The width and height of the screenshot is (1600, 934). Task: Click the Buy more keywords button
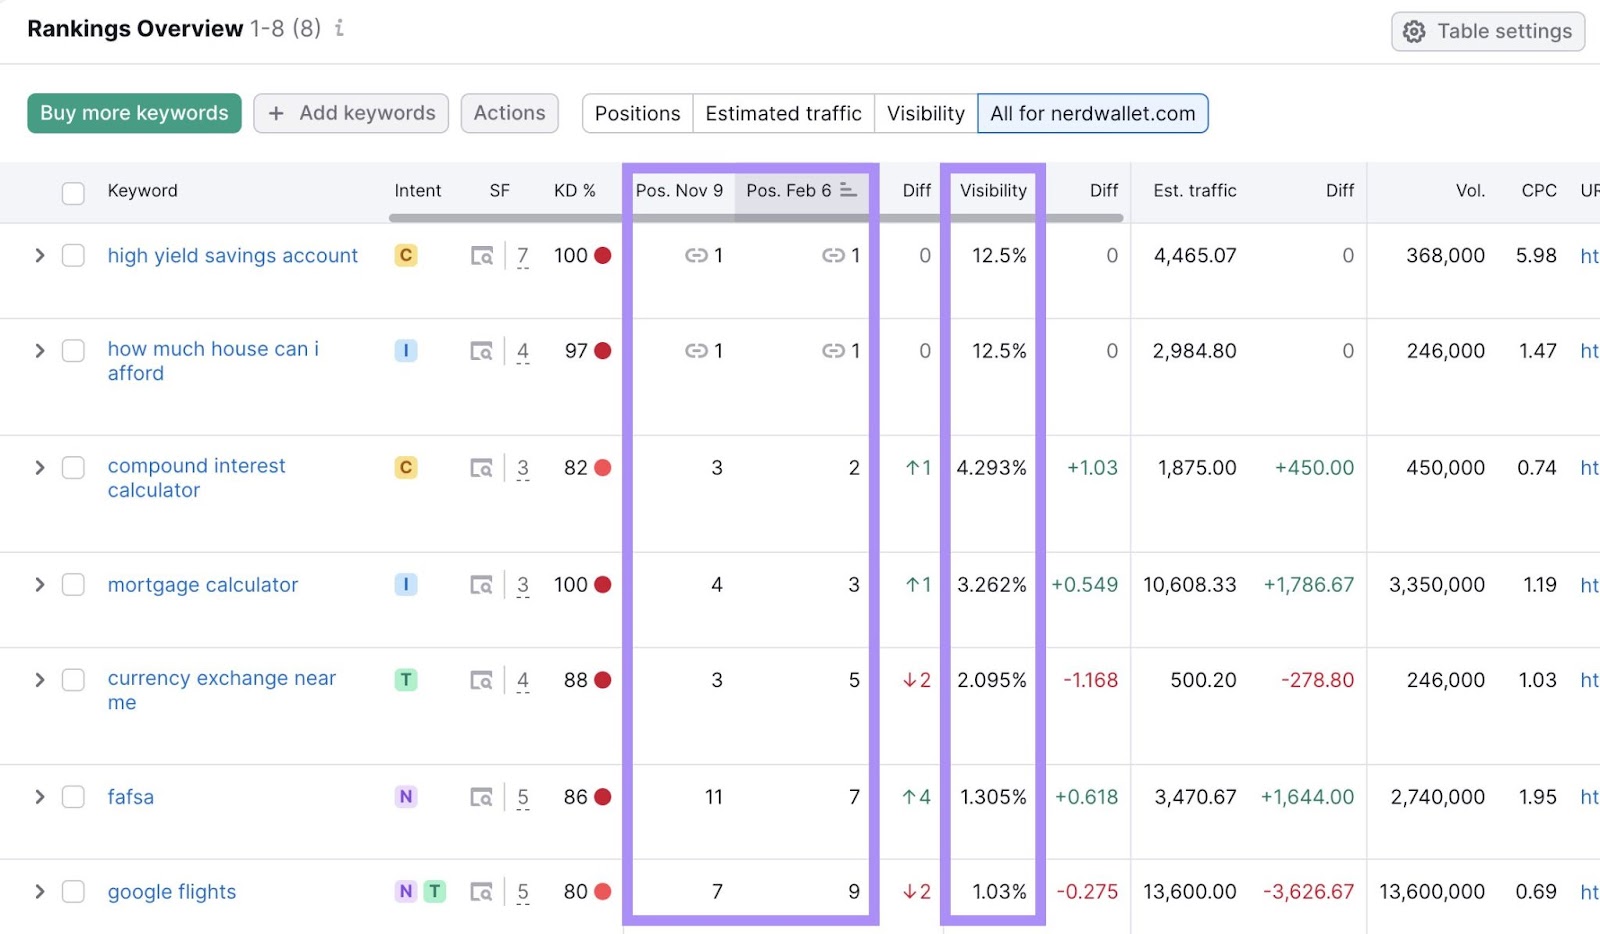[x=134, y=113]
